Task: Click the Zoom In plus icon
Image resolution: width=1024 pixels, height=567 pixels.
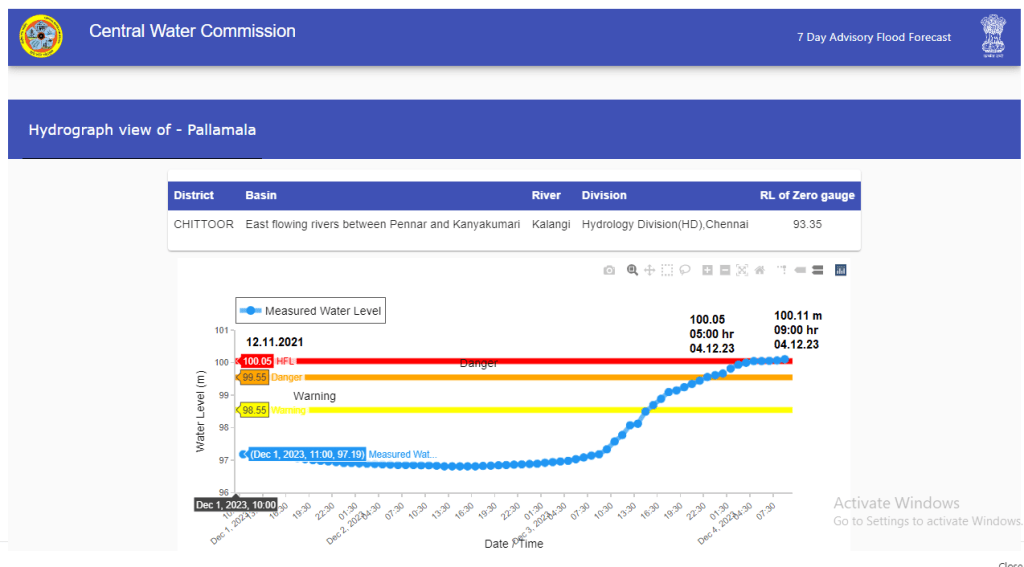Action: [x=707, y=270]
